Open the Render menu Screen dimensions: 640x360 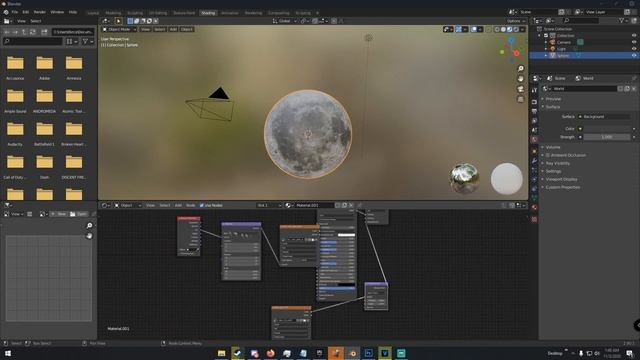tap(40, 12)
